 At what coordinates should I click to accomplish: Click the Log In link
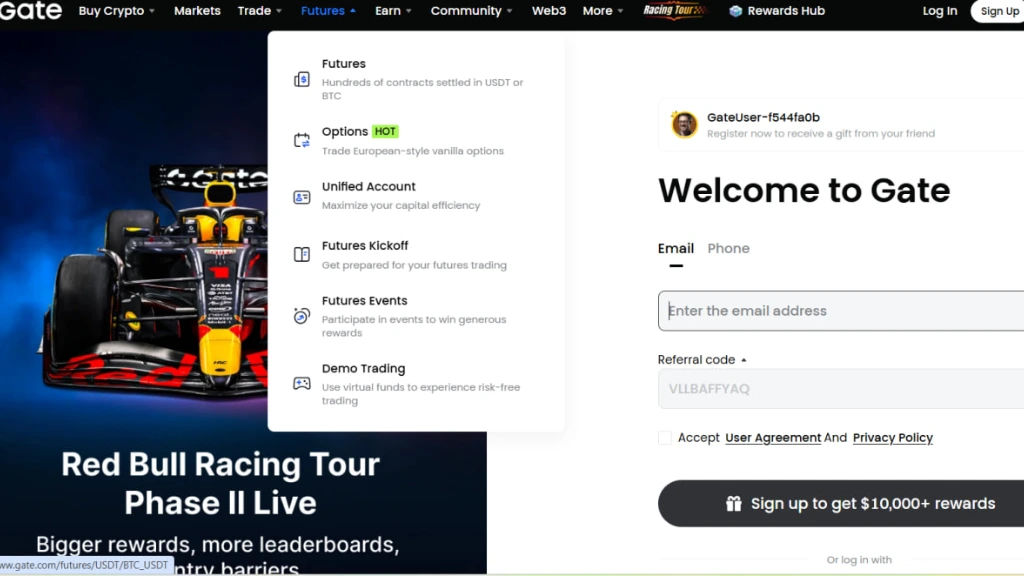tap(939, 11)
